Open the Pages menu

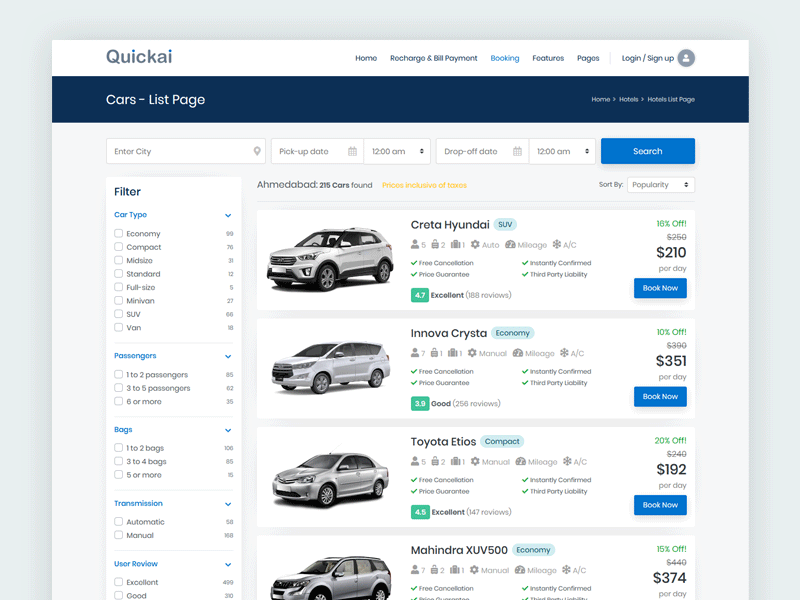point(588,58)
